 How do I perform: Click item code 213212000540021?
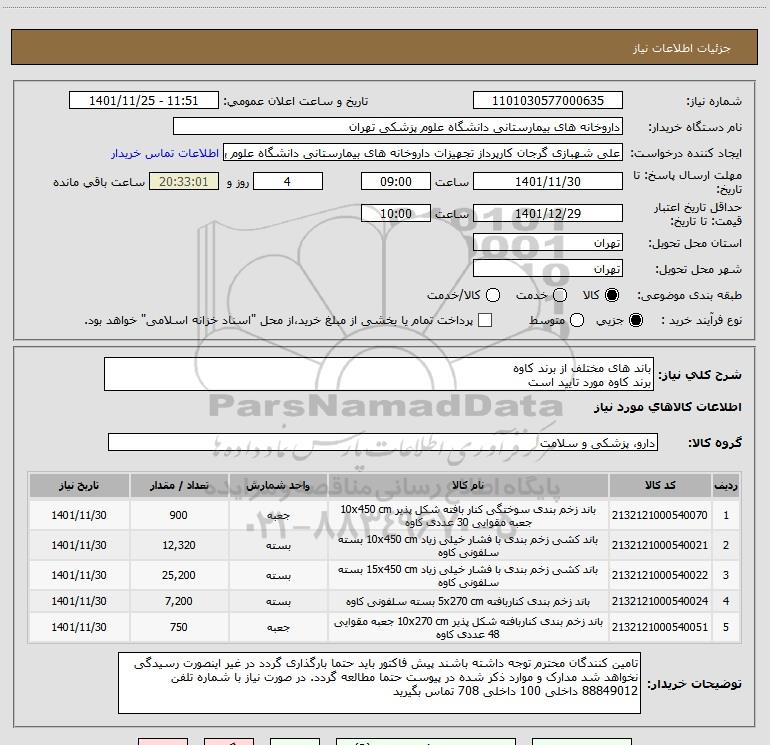click(660, 545)
